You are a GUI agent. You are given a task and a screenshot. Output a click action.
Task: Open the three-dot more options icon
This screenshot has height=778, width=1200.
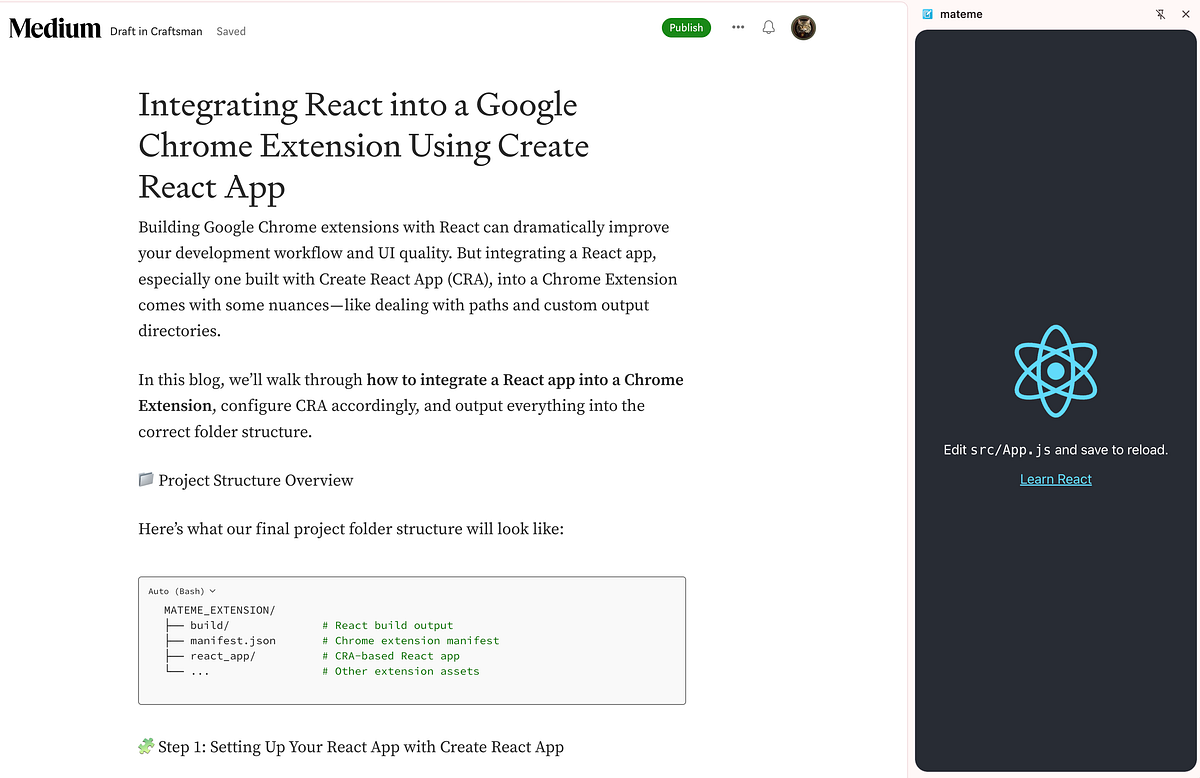coord(738,27)
